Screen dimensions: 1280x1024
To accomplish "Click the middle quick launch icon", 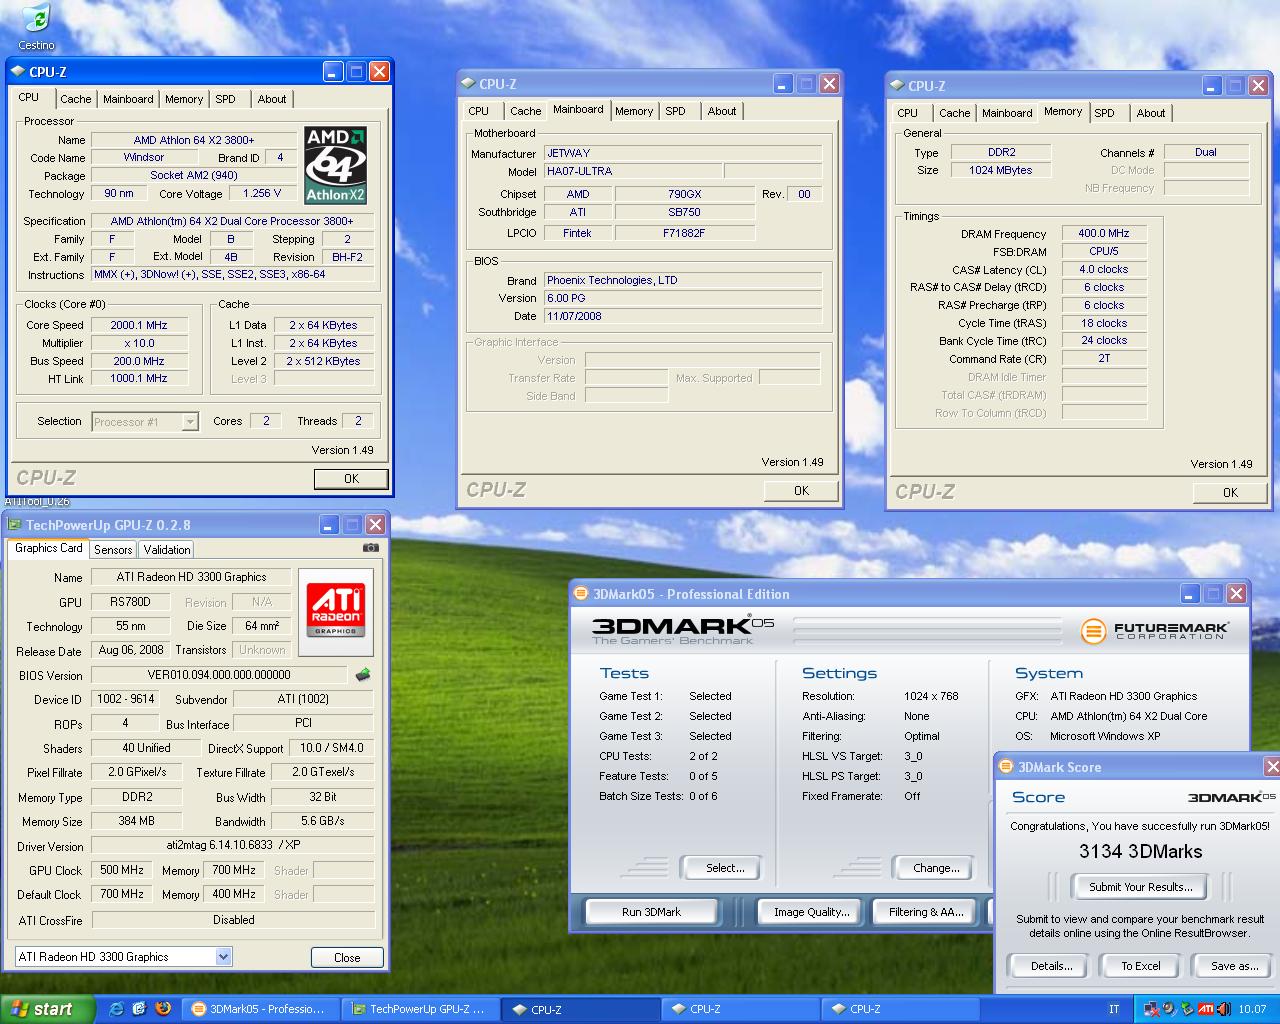I will pyautogui.click(x=139, y=1009).
